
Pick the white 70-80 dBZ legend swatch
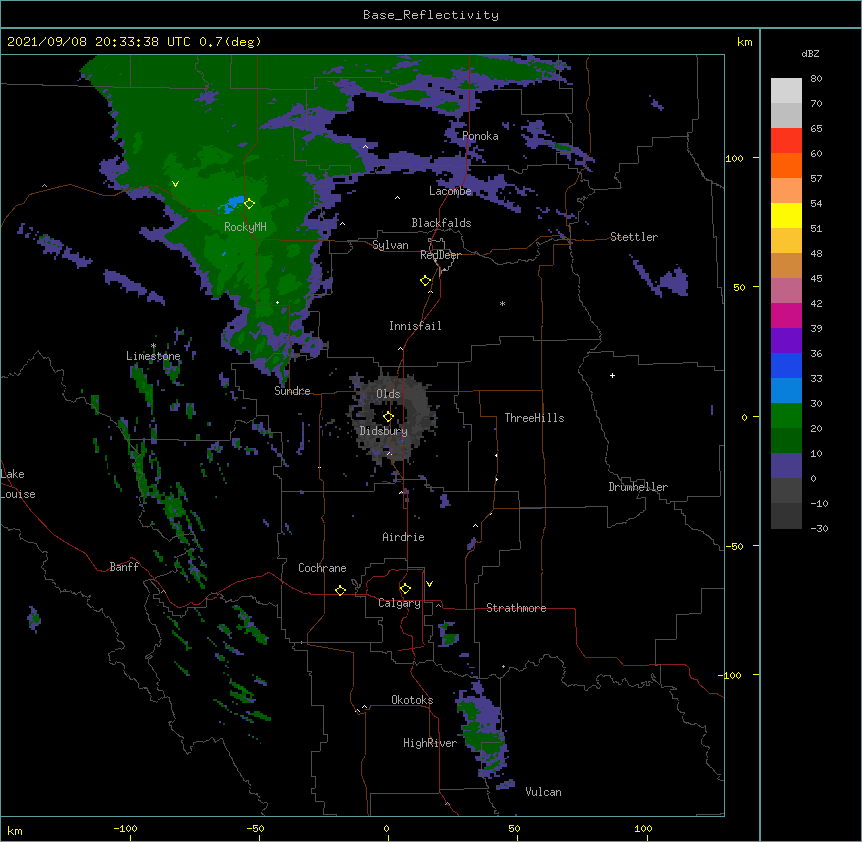click(786, 90)
